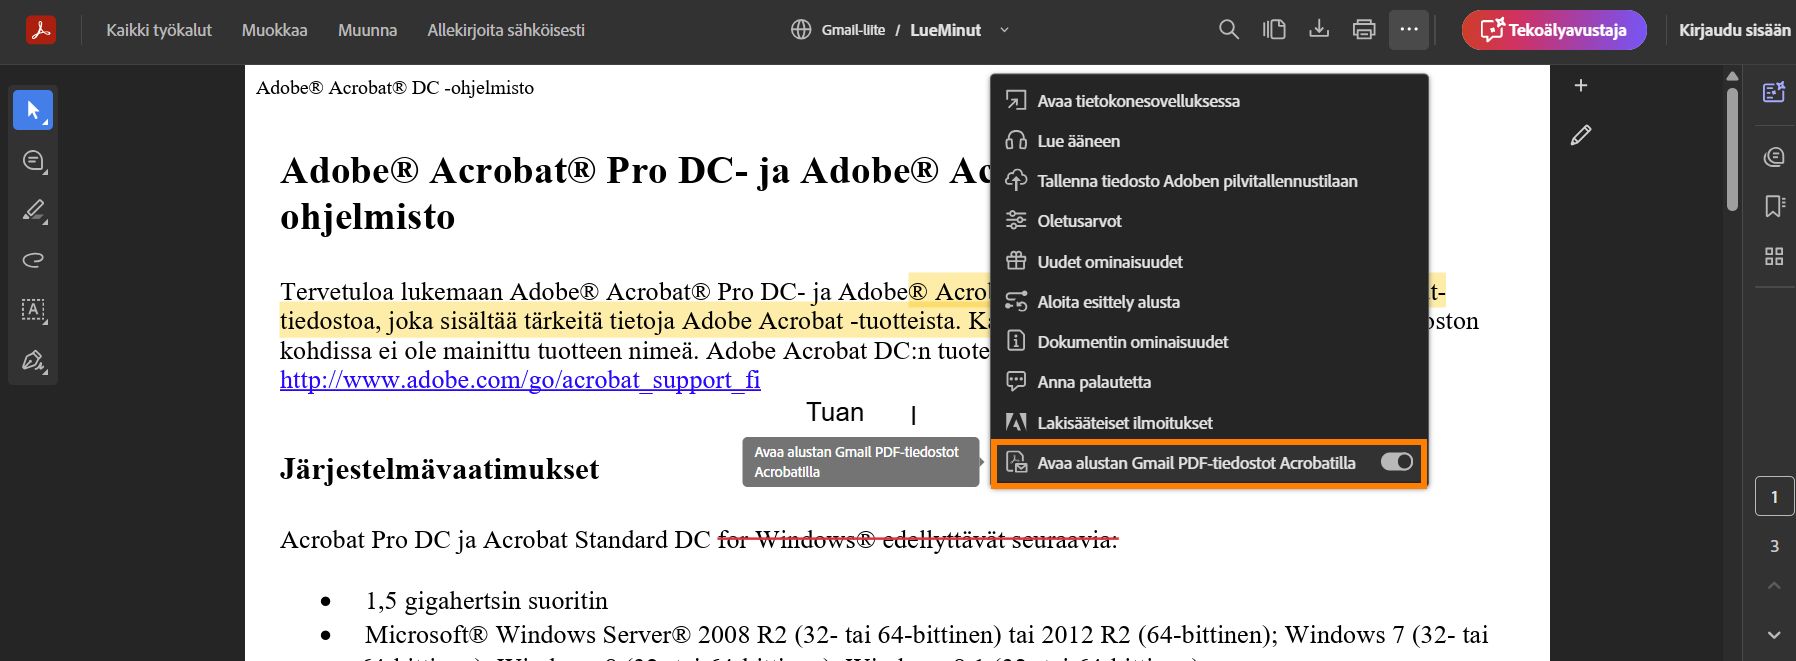Open the fill and sign pen tool
Viewport: 1796px width, 661px height.
pyautogui.click(x=33, y=360)
